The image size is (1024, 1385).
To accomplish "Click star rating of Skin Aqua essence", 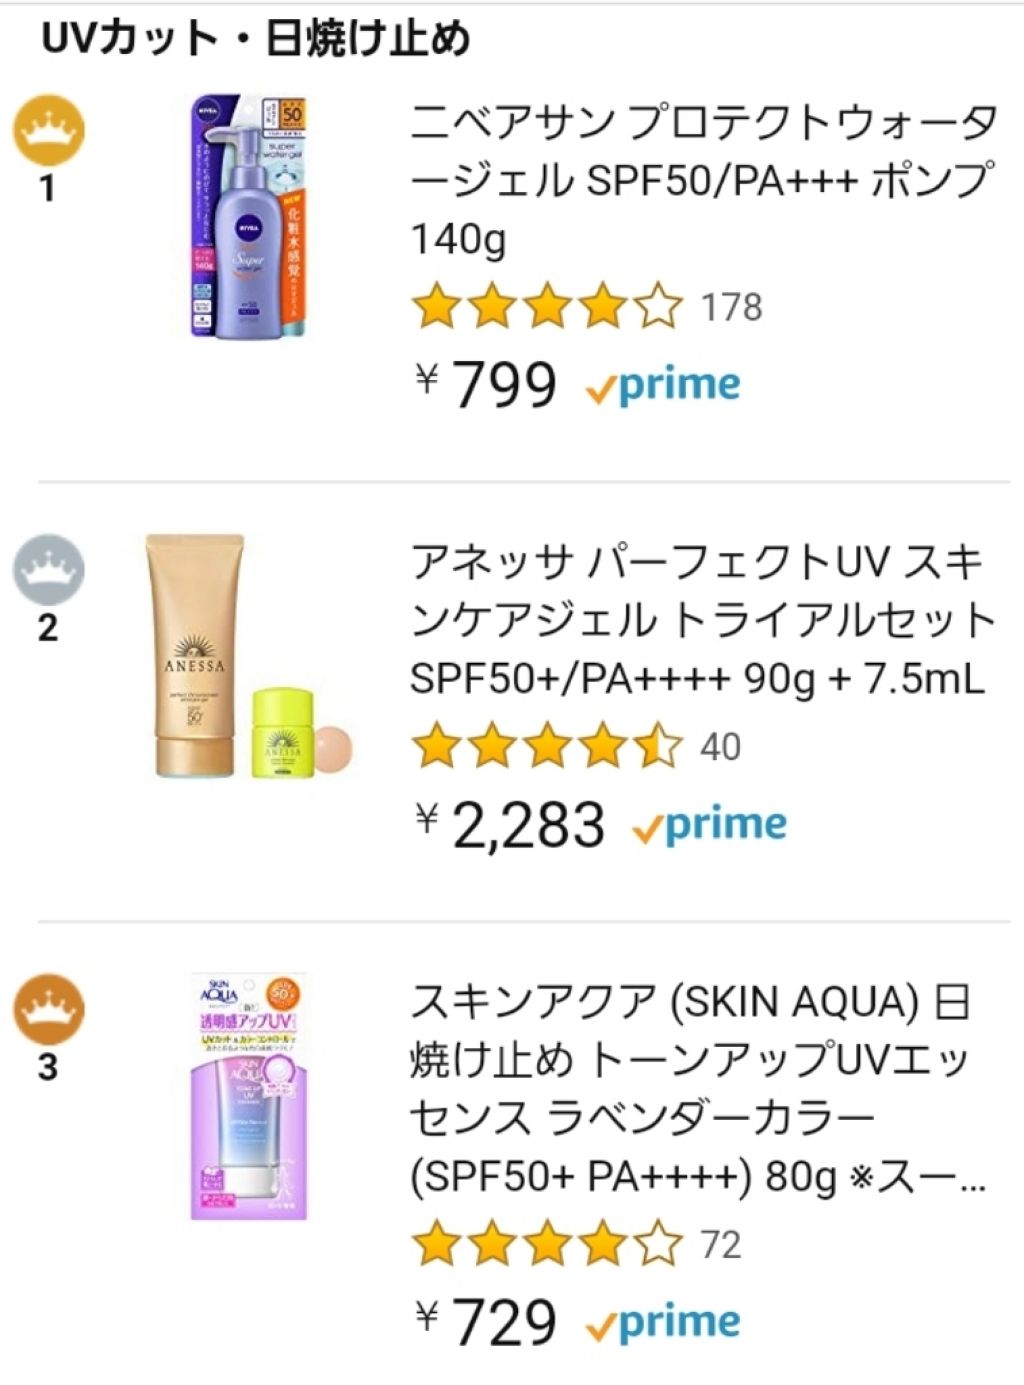I will [x=547, y=1245].
